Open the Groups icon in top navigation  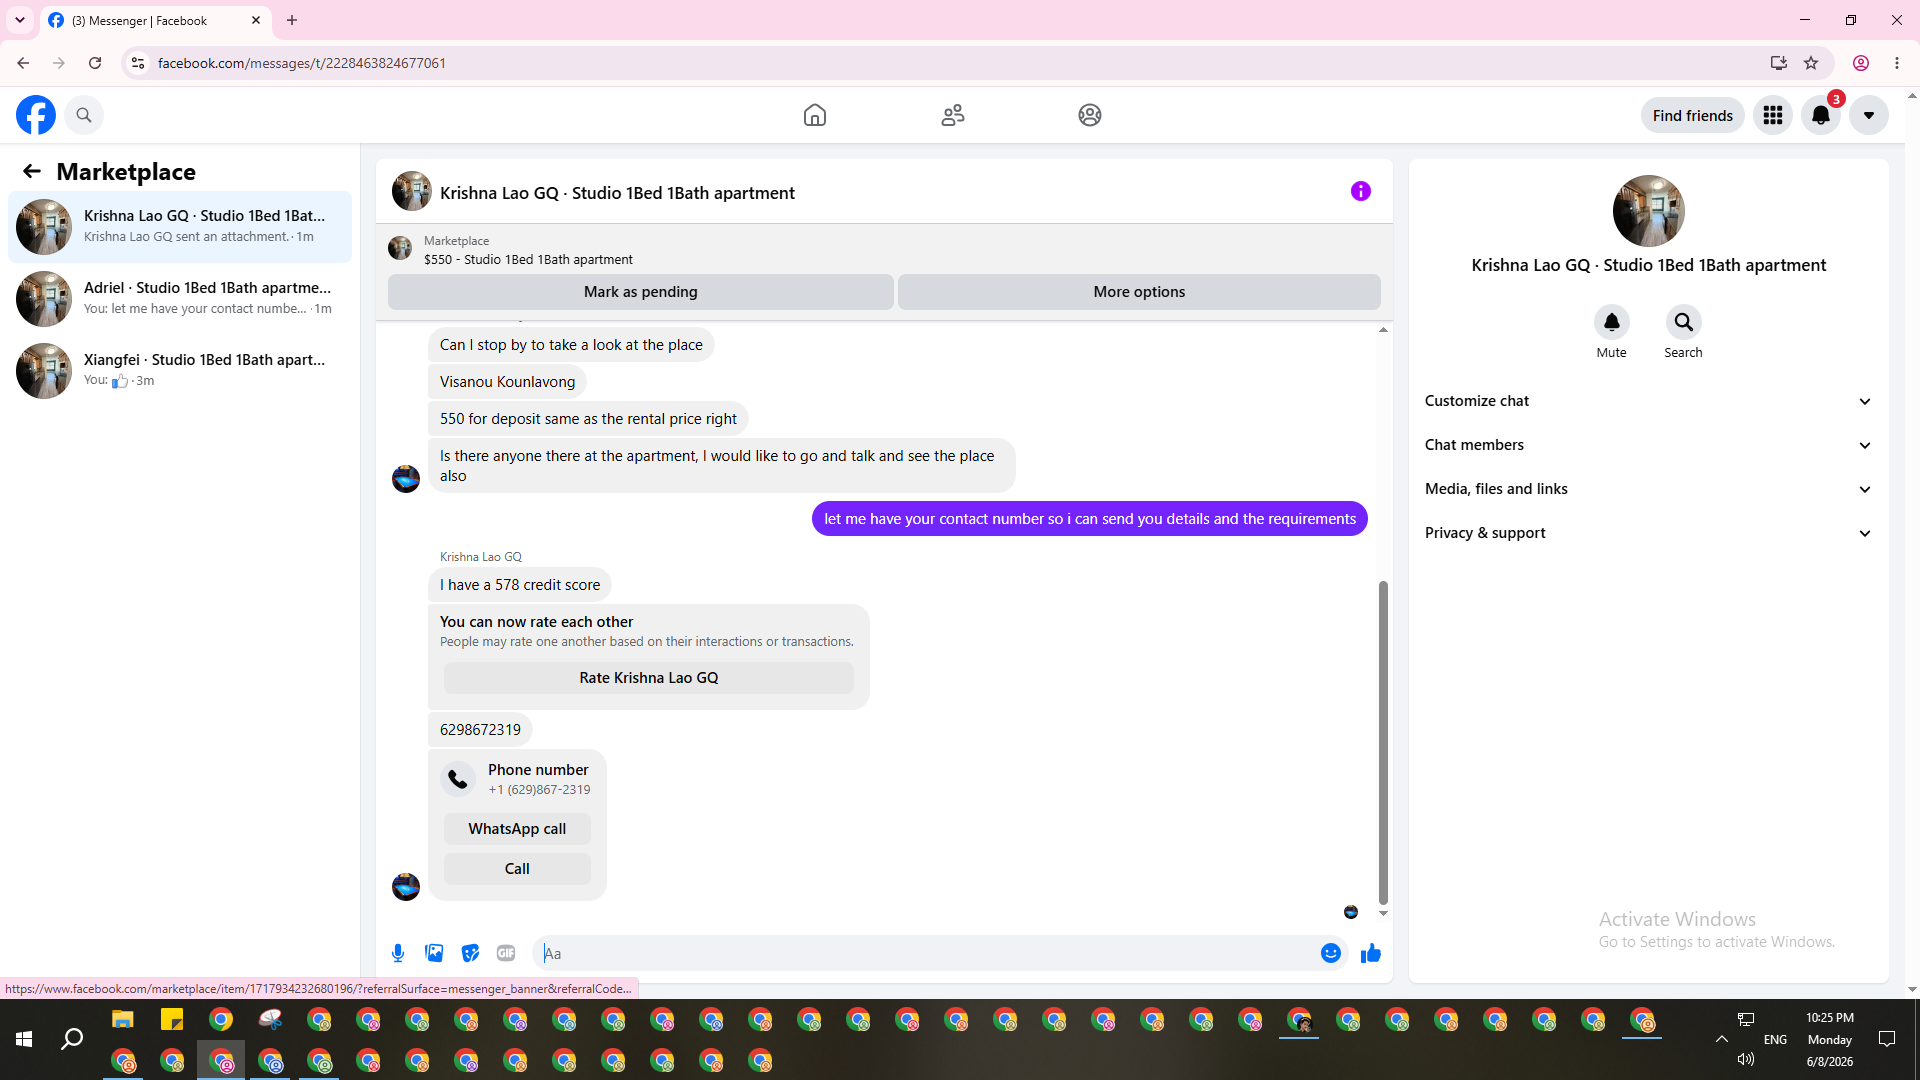coord(1090,115)
